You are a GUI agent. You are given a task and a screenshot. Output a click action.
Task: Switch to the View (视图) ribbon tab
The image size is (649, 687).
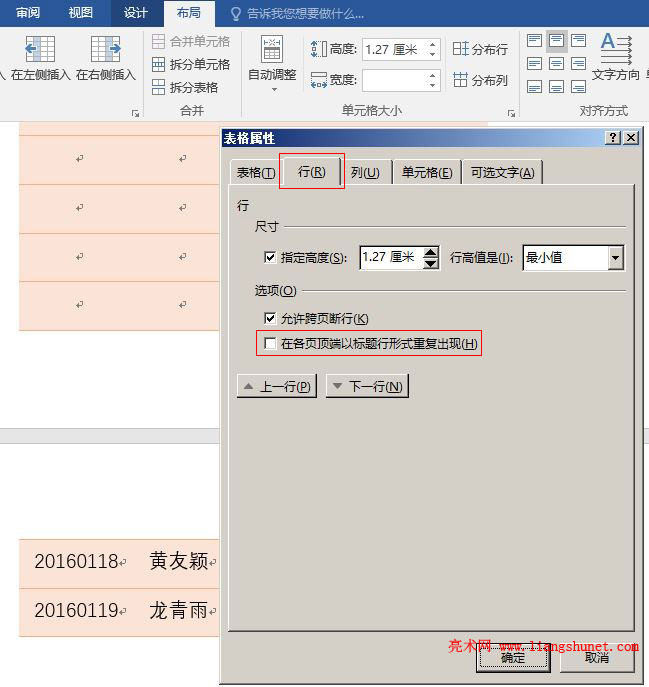pyautogui.click(x=81, y=13)
